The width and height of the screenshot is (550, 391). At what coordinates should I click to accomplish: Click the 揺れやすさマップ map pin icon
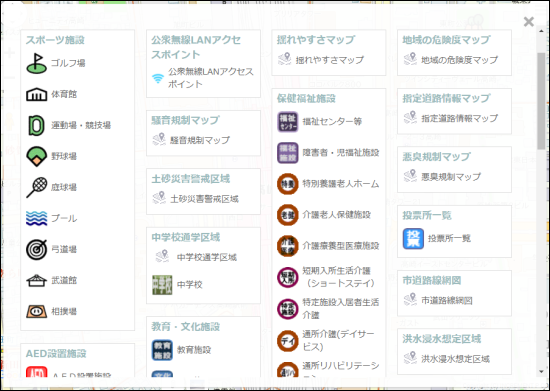[284, 59]
